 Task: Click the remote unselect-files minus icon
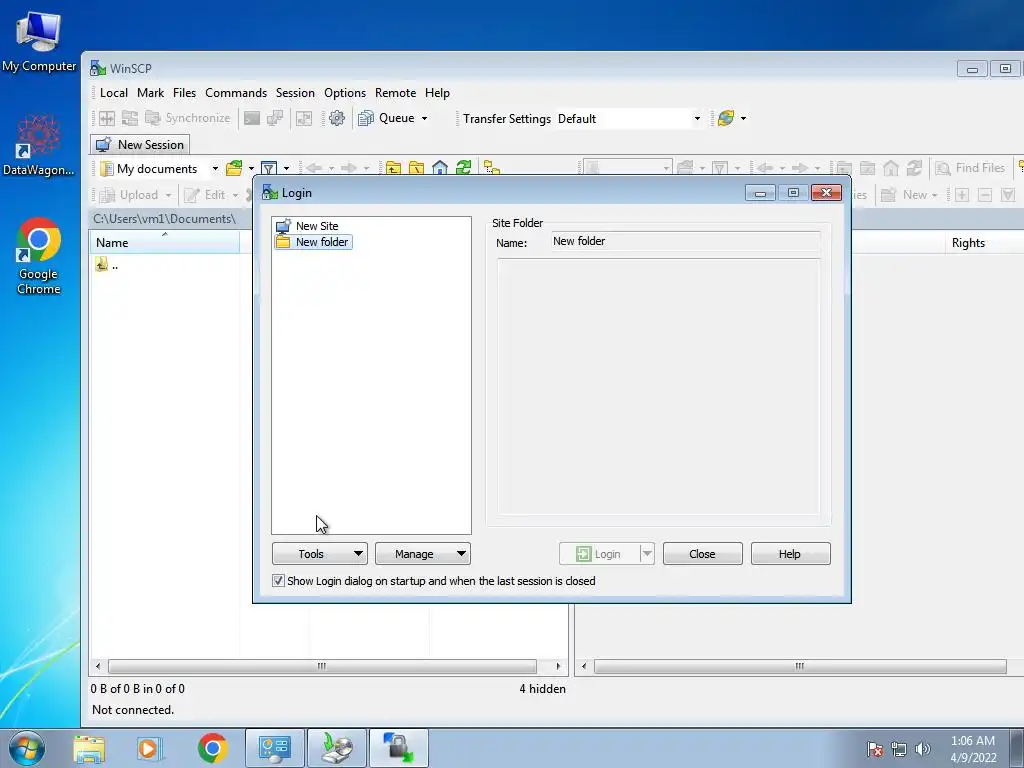985,195
